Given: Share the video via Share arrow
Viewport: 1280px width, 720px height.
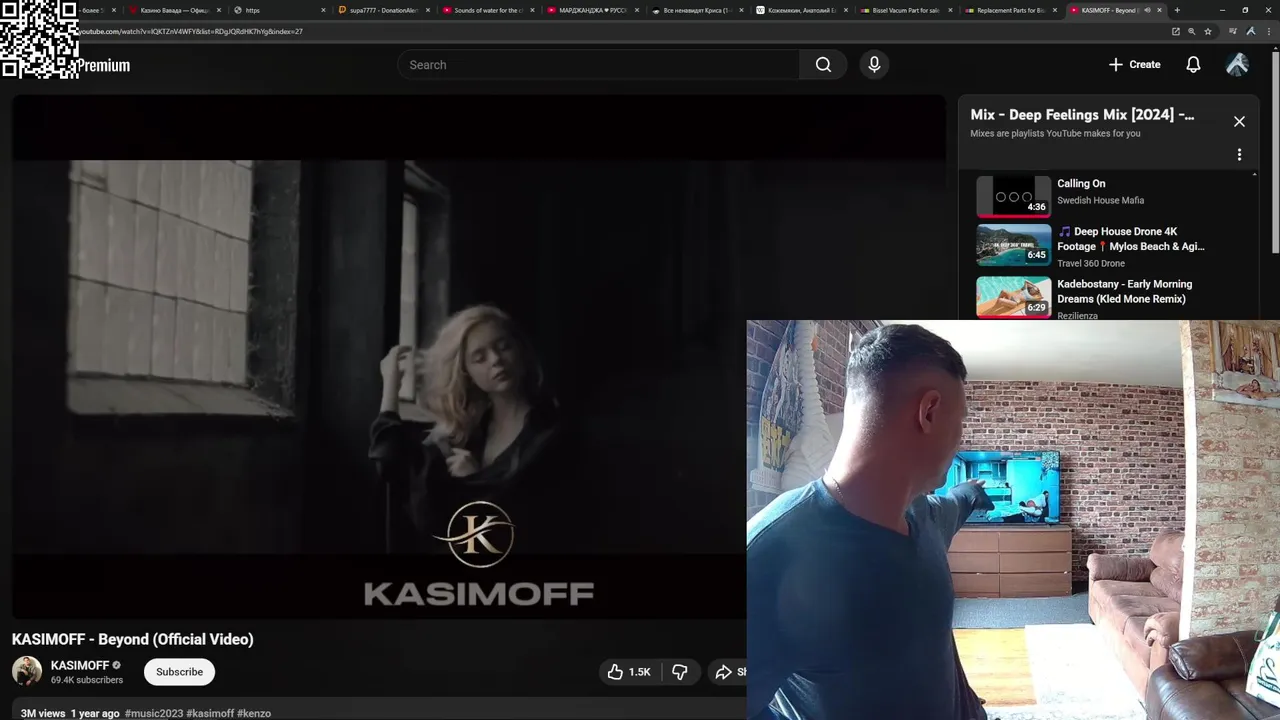Looking at the screenshot, I should 729,672.
